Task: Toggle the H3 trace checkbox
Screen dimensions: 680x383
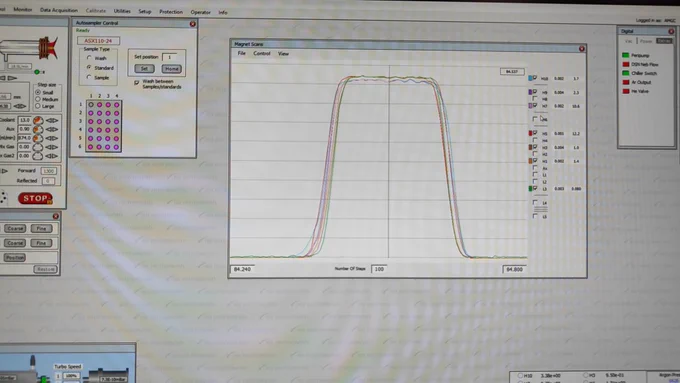Action: 535,147
